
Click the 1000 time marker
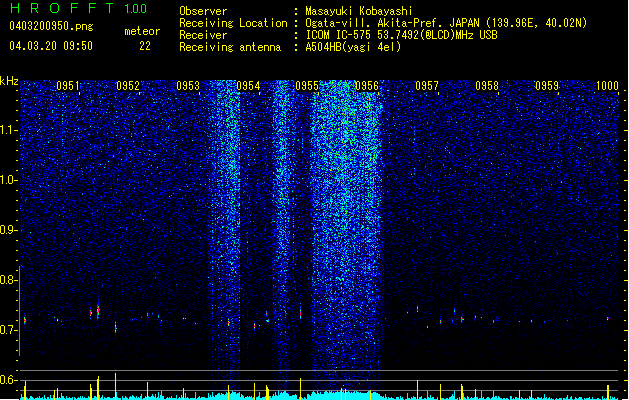[607, 86]
